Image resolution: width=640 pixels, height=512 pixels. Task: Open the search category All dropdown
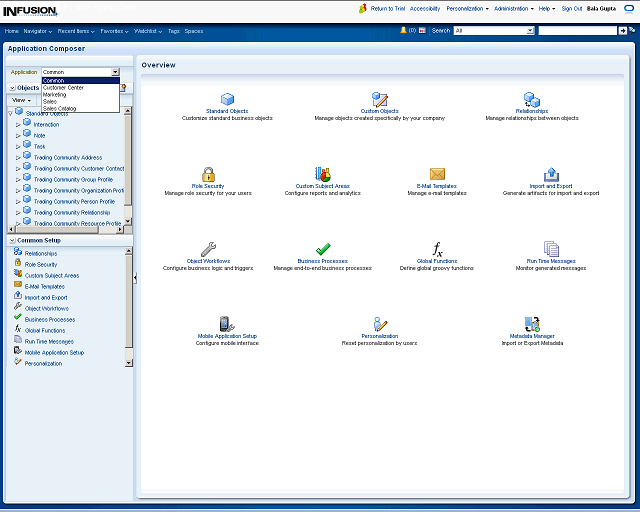530,31
